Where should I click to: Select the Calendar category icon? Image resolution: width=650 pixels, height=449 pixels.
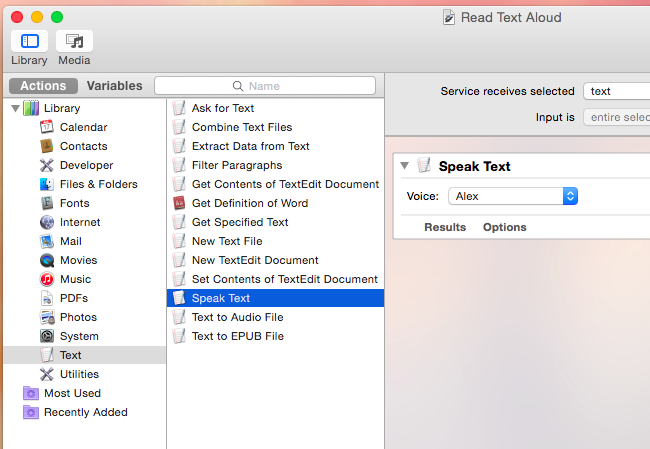point(47,127)
